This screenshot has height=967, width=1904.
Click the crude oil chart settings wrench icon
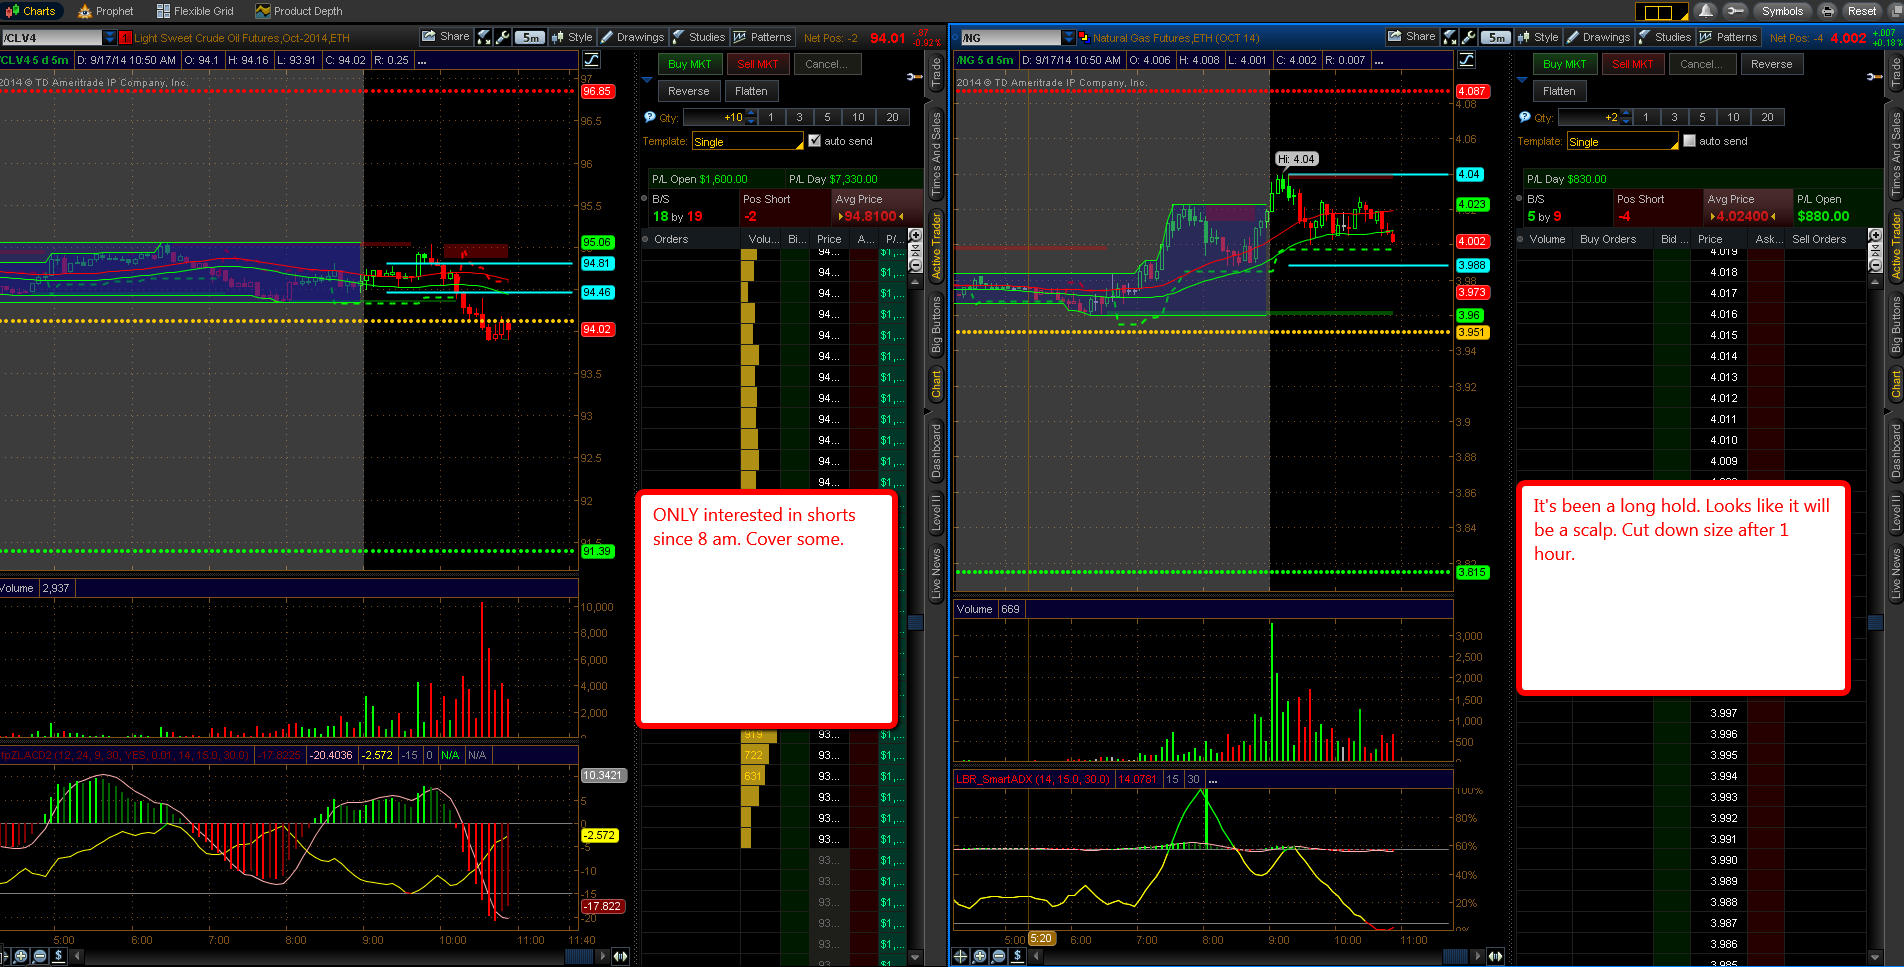click(x=503, y=37)
